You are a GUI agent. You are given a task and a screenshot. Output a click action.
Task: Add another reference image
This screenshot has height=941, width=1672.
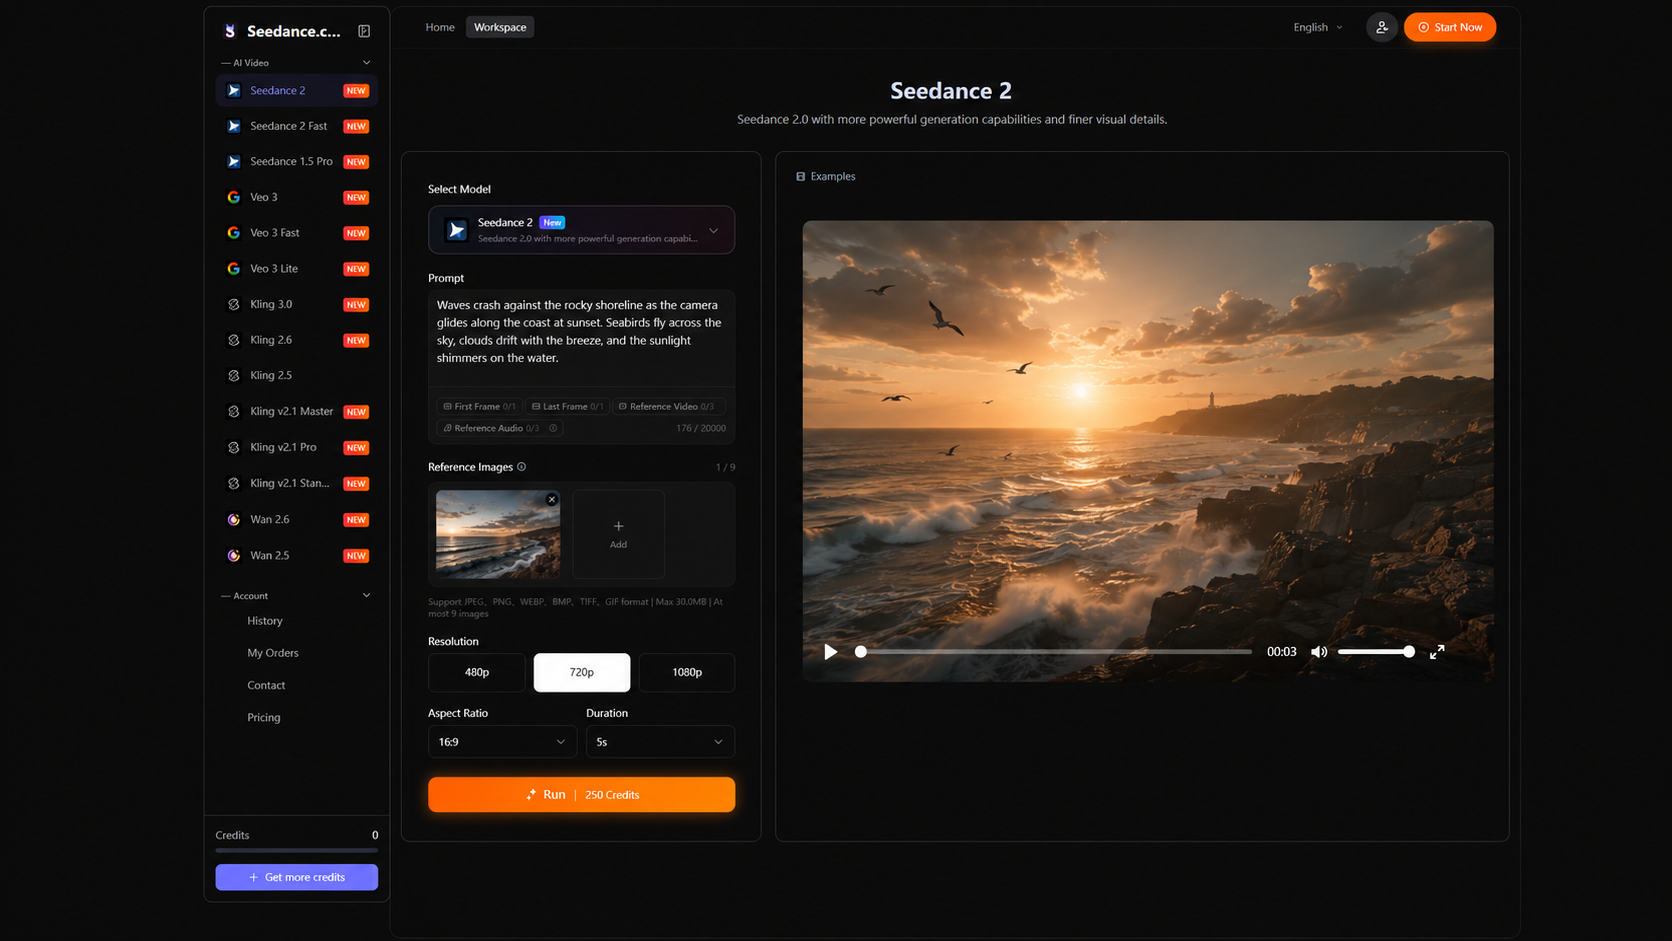(x=618, y=534)
